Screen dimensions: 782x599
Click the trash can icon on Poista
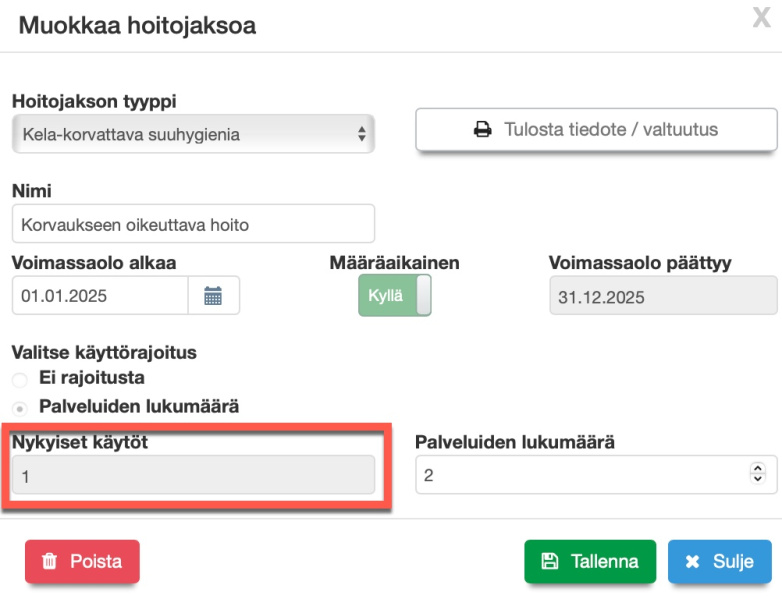(49, 562)
